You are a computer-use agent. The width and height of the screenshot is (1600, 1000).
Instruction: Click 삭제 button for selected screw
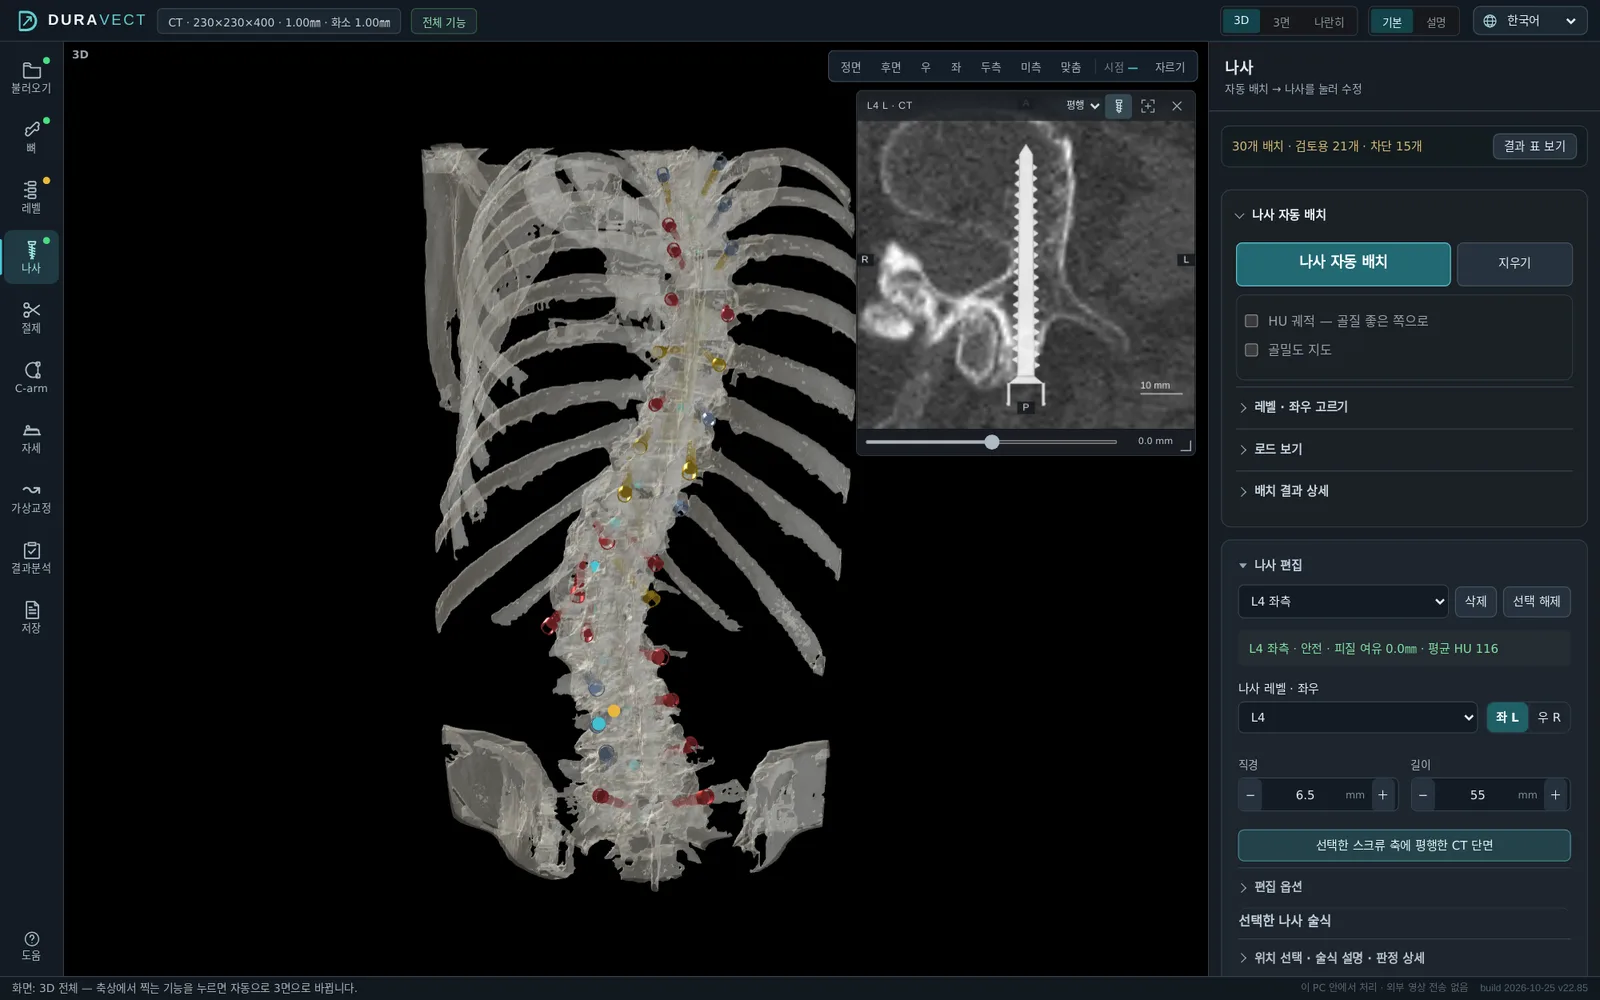1476,601
